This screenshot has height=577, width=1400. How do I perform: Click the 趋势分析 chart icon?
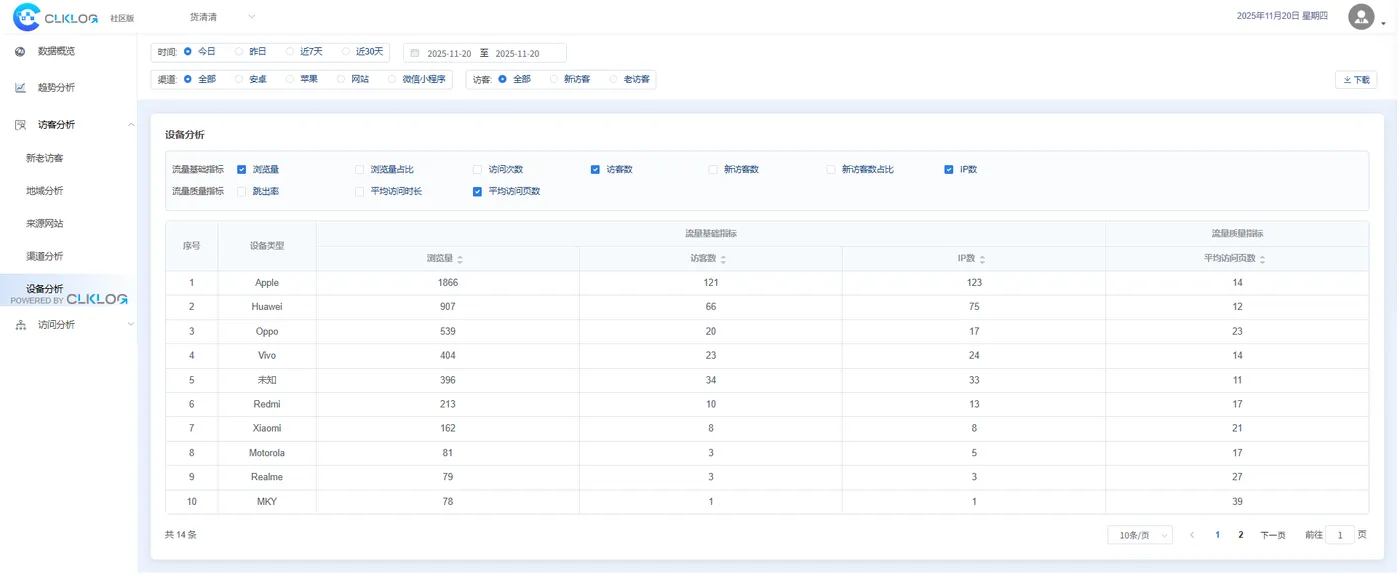[20, 88]
